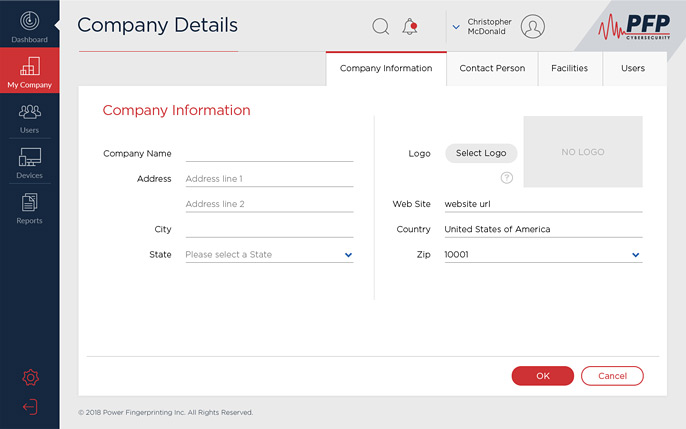Open the Zip dropdown arrow
Image resolution: width=686 pixels, height=429 pixels.
coord(635,255)
